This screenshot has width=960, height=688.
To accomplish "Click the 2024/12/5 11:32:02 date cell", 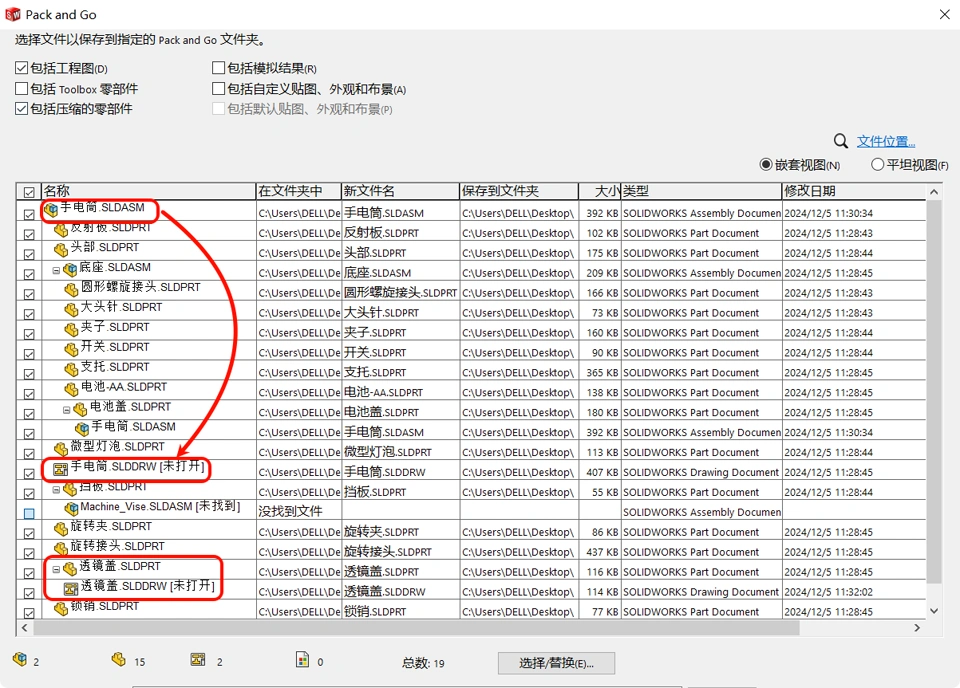I will [x=854, y=591].
